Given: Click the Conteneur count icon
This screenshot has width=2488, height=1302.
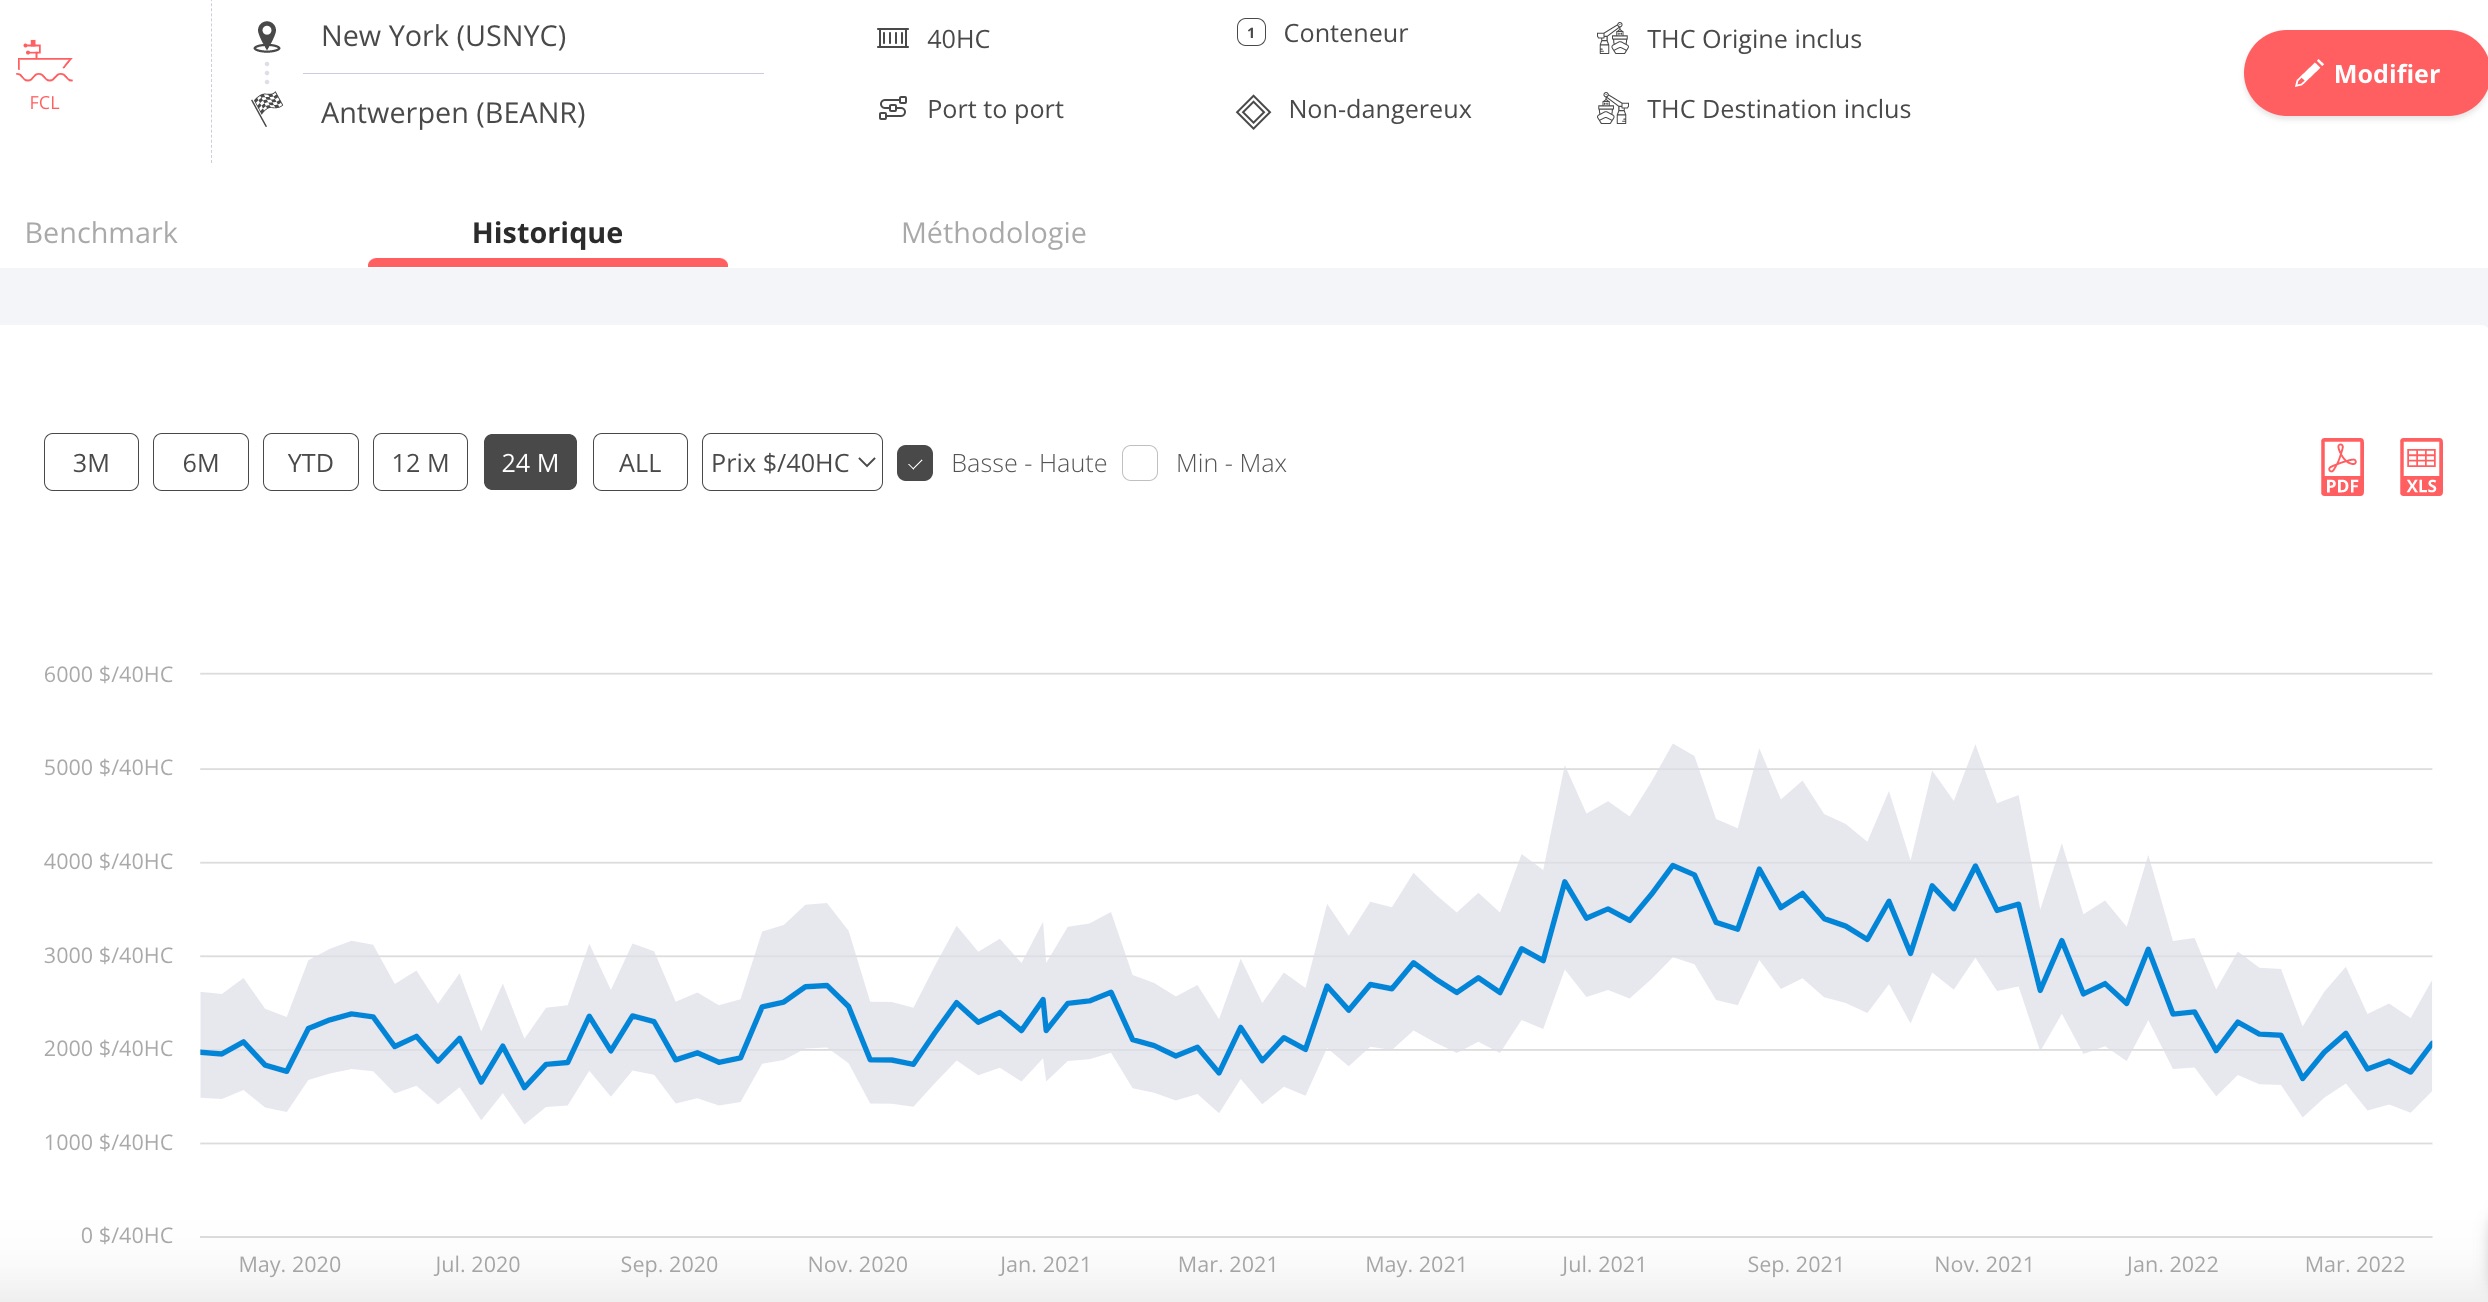Looking at the screenshot, I should [1251, 33].
